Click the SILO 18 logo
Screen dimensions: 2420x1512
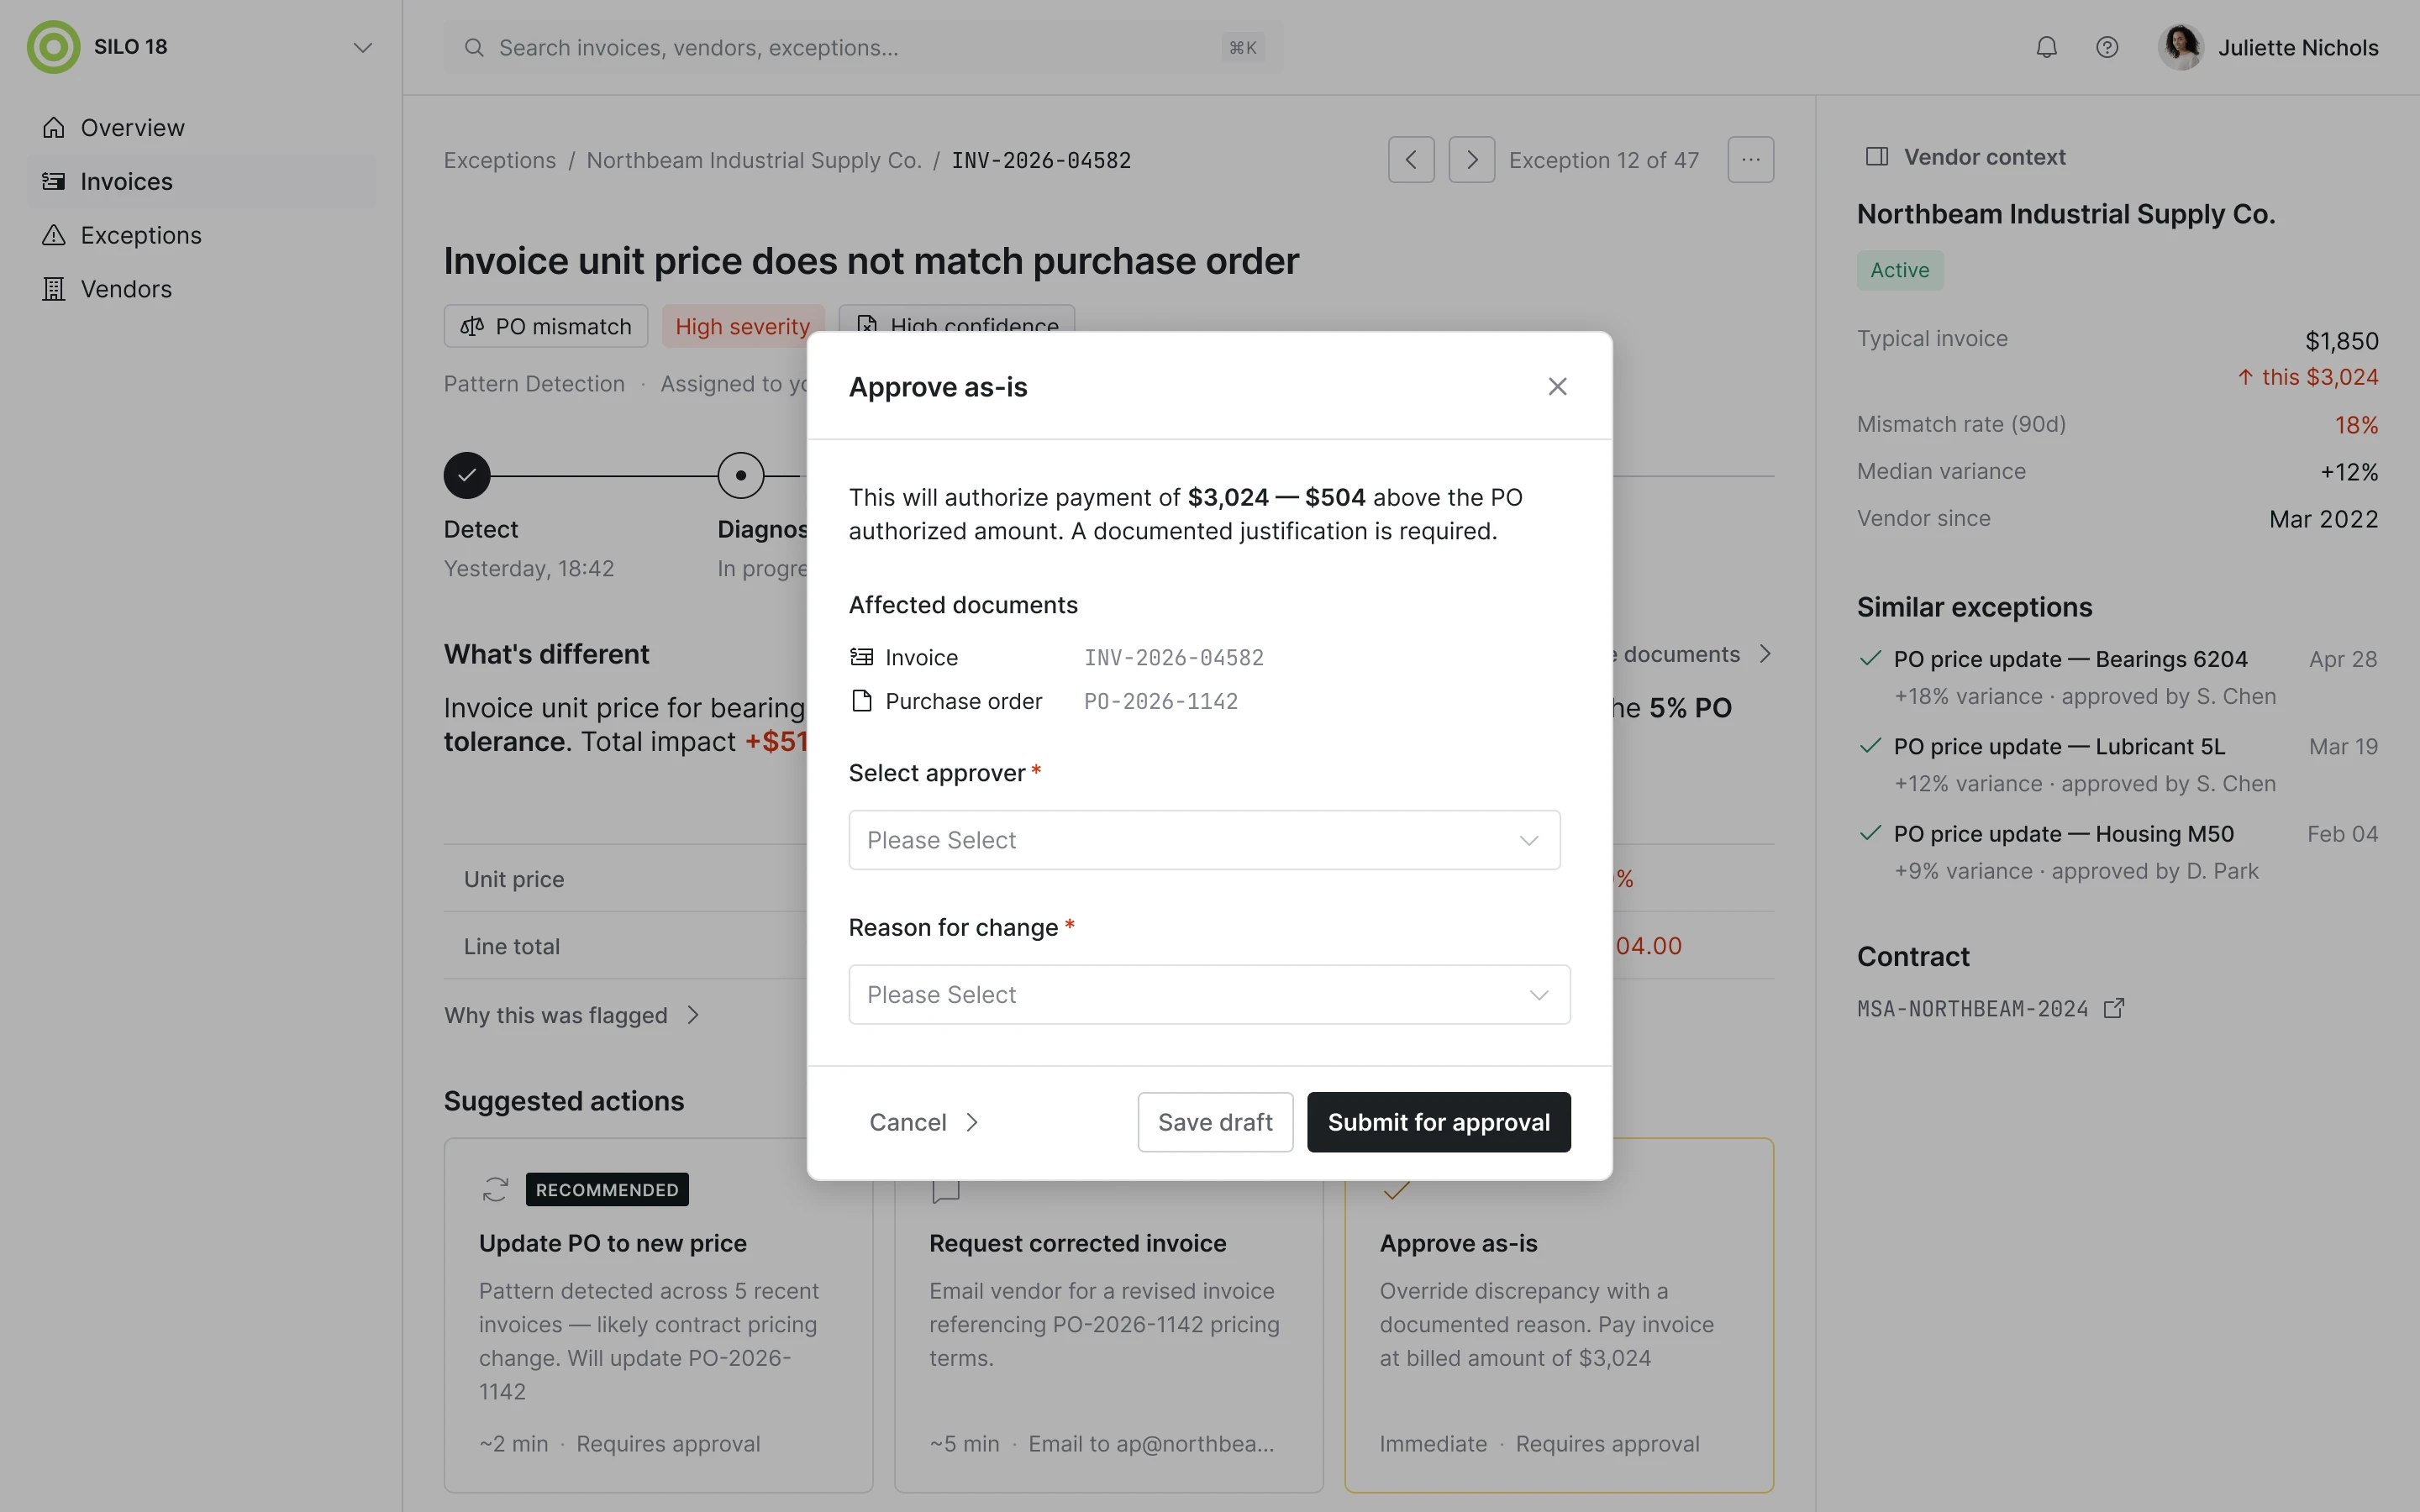(53, 47)
